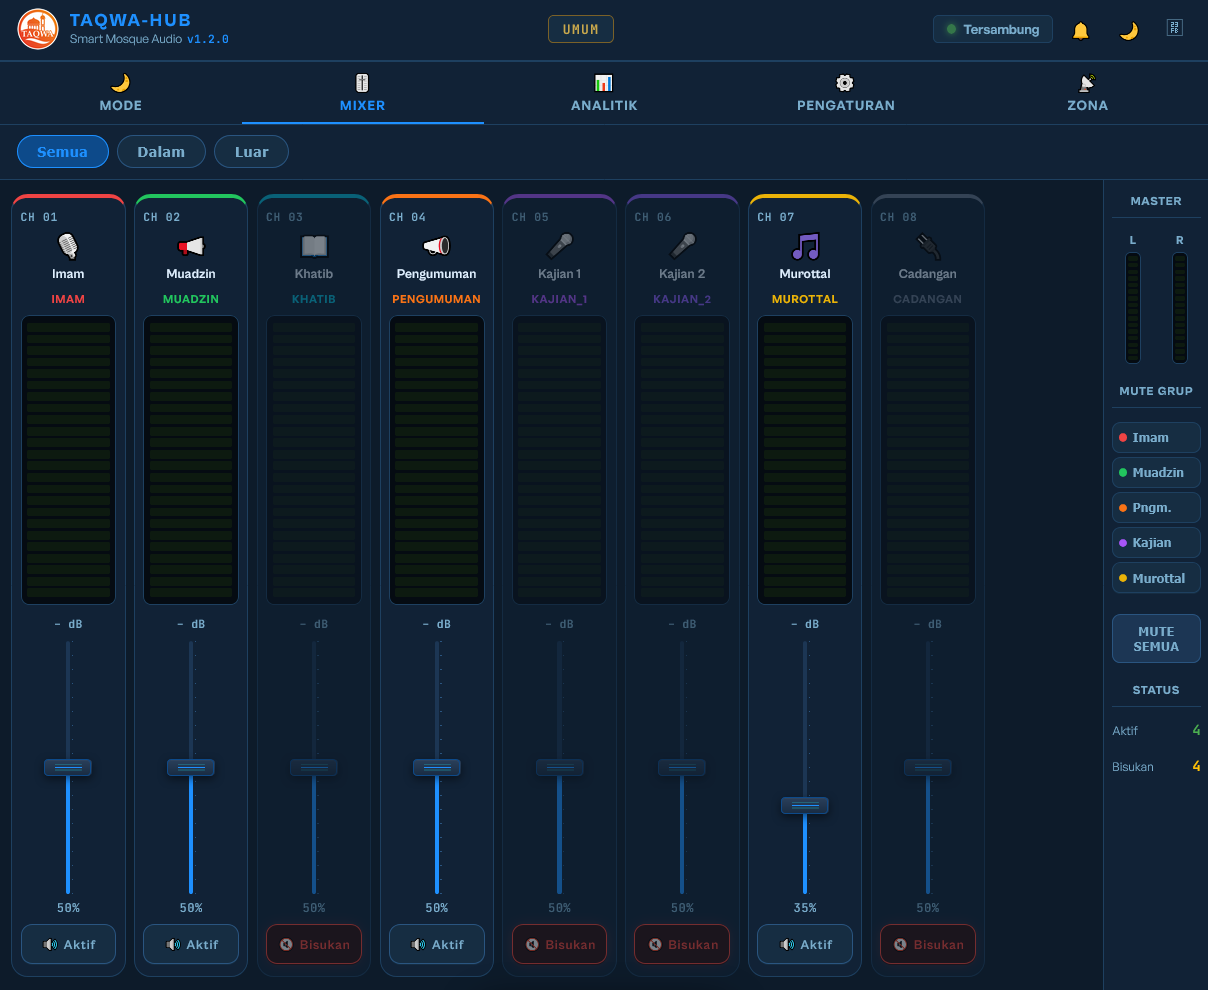This screenshot has height=990, width=1208.
Task: Click the satellite icon above ZONA tab
Action: click(1087, 83)
